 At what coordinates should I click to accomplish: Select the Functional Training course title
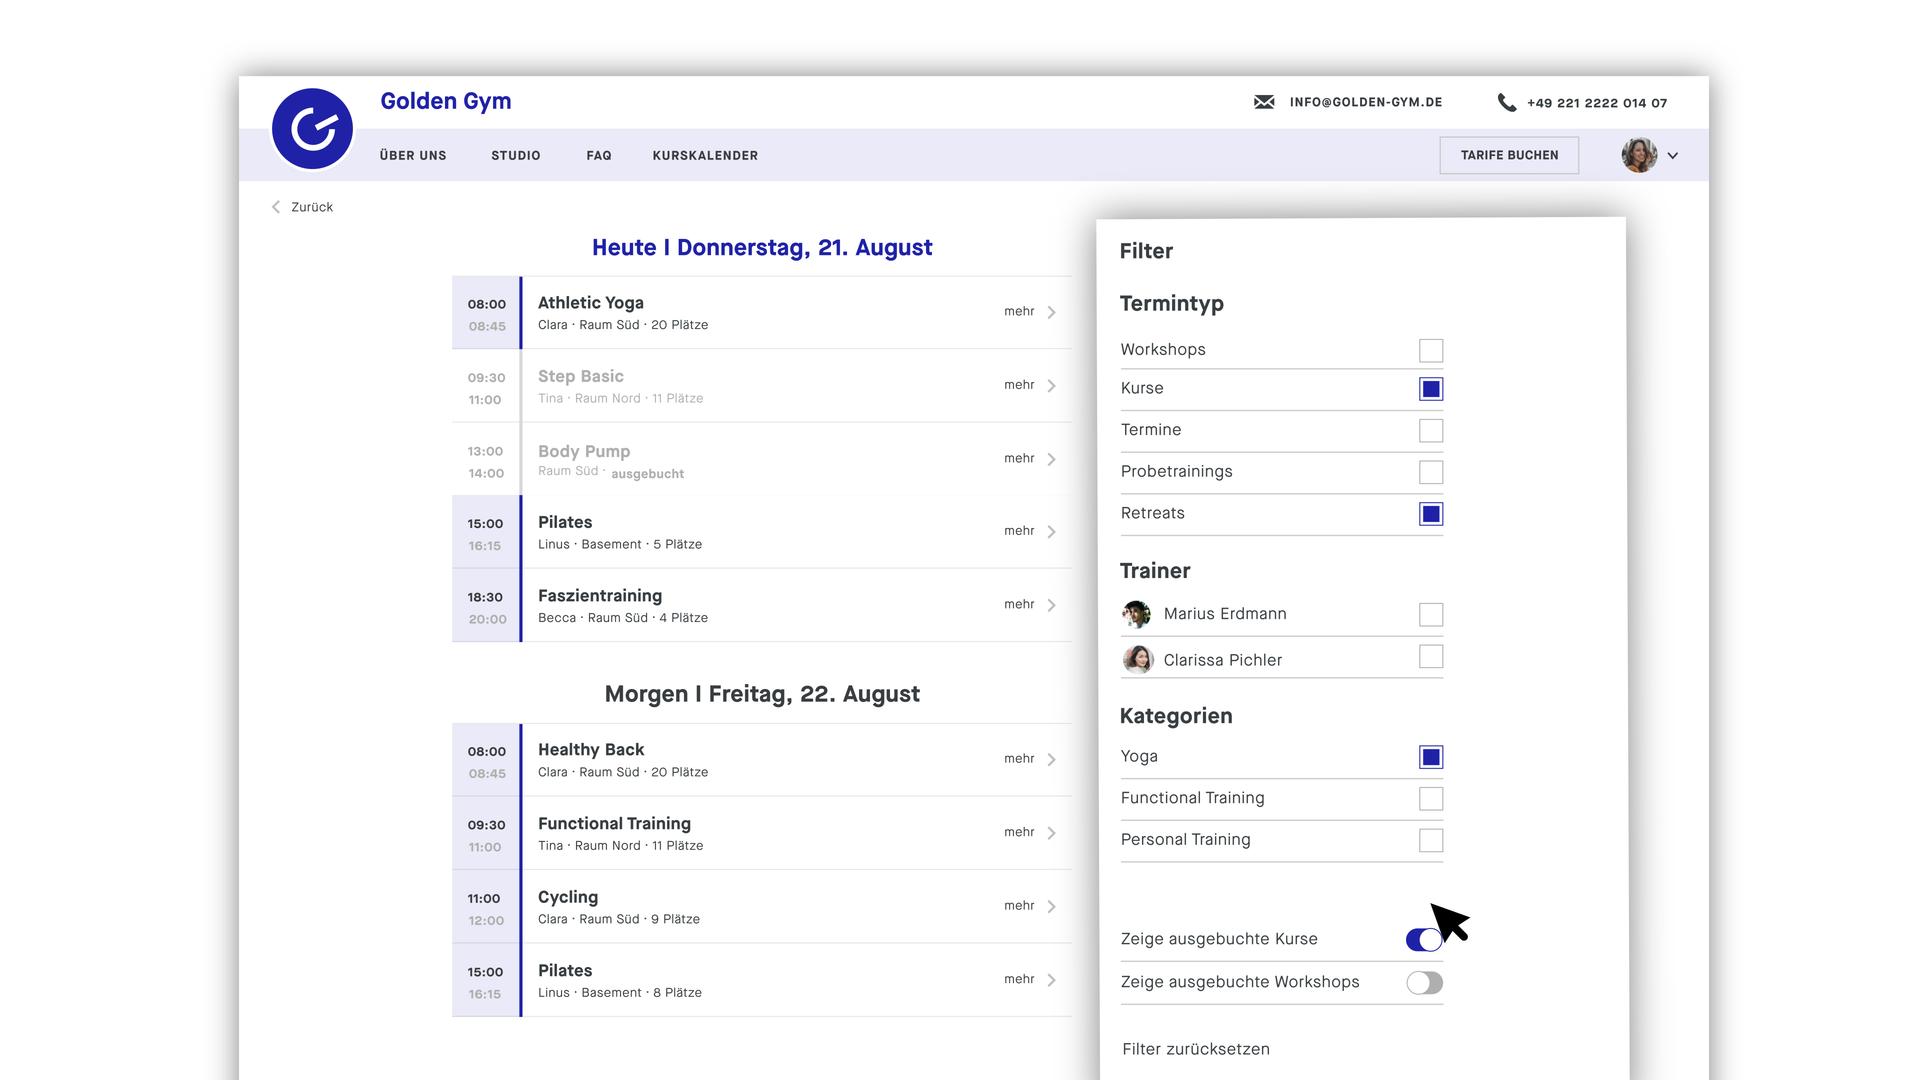(x=614, y=824)
